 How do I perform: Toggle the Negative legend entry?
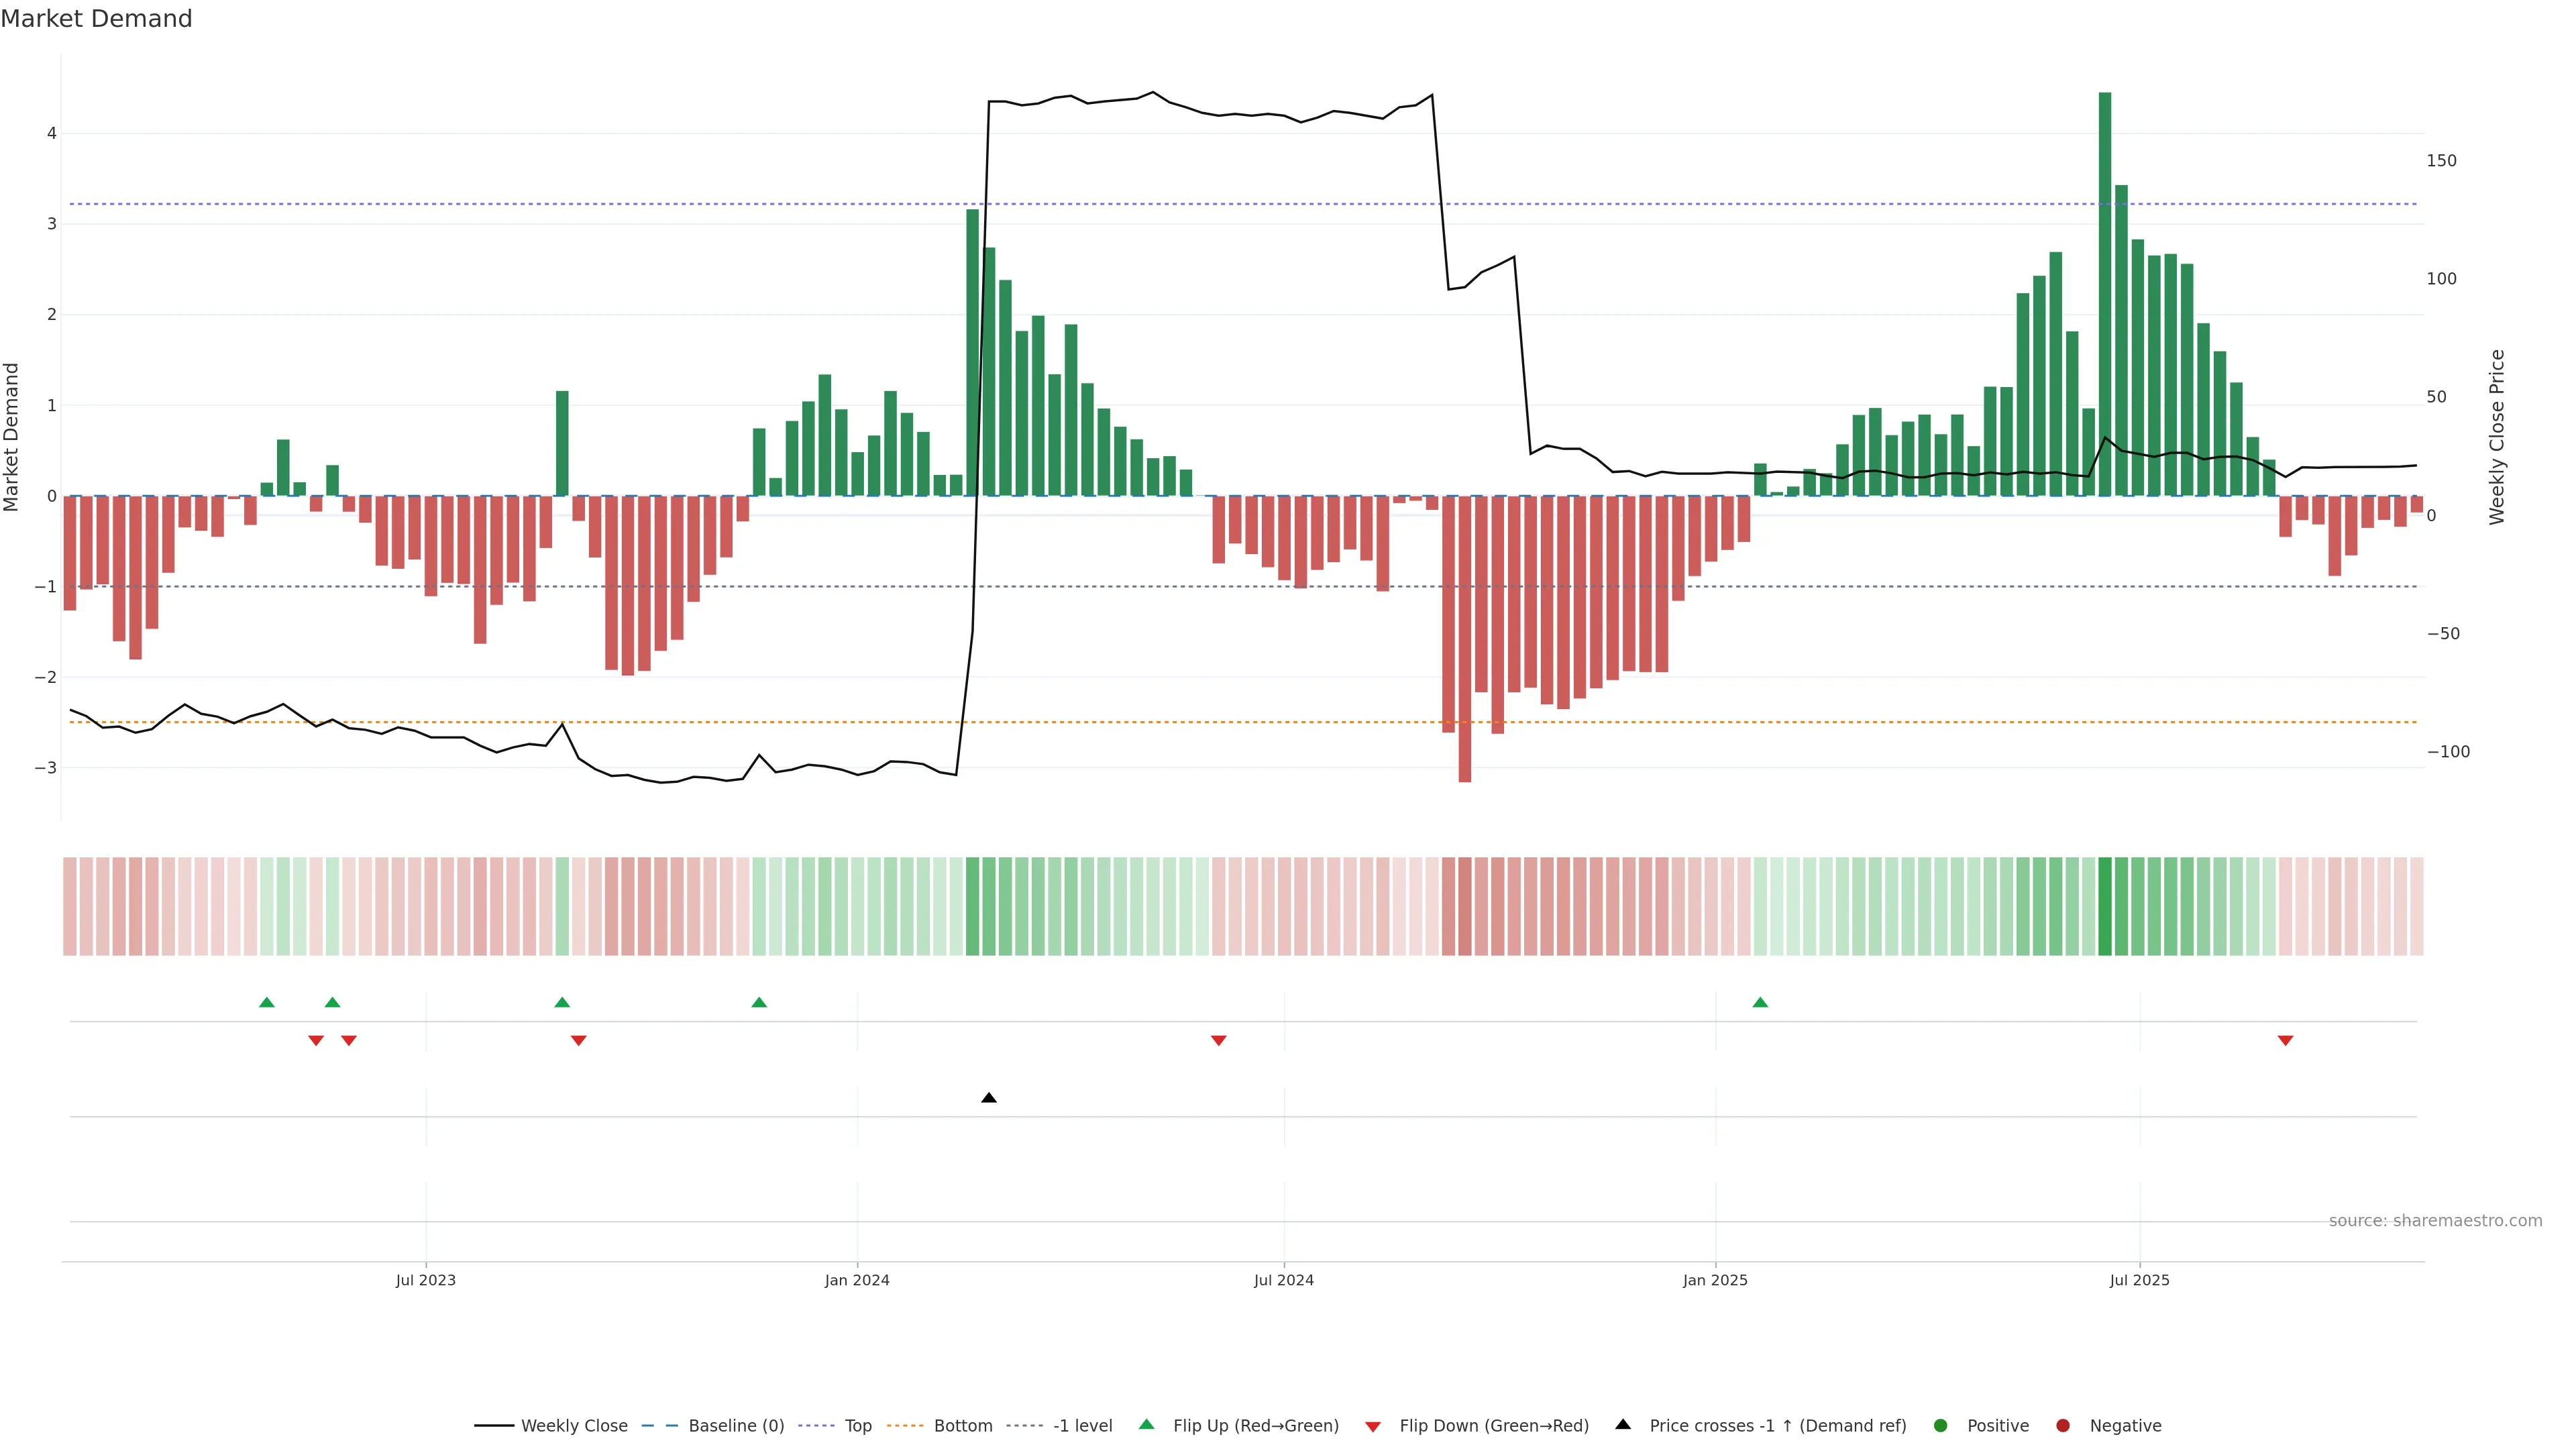click(x=2125, y=1425)
